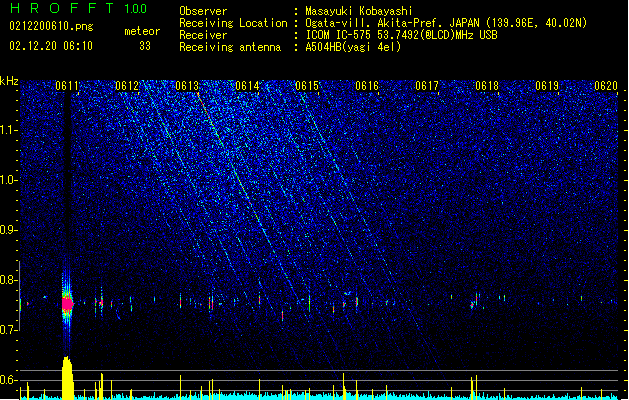Click the date stamp 02.12.20 06:10

(x=51, y=46)
